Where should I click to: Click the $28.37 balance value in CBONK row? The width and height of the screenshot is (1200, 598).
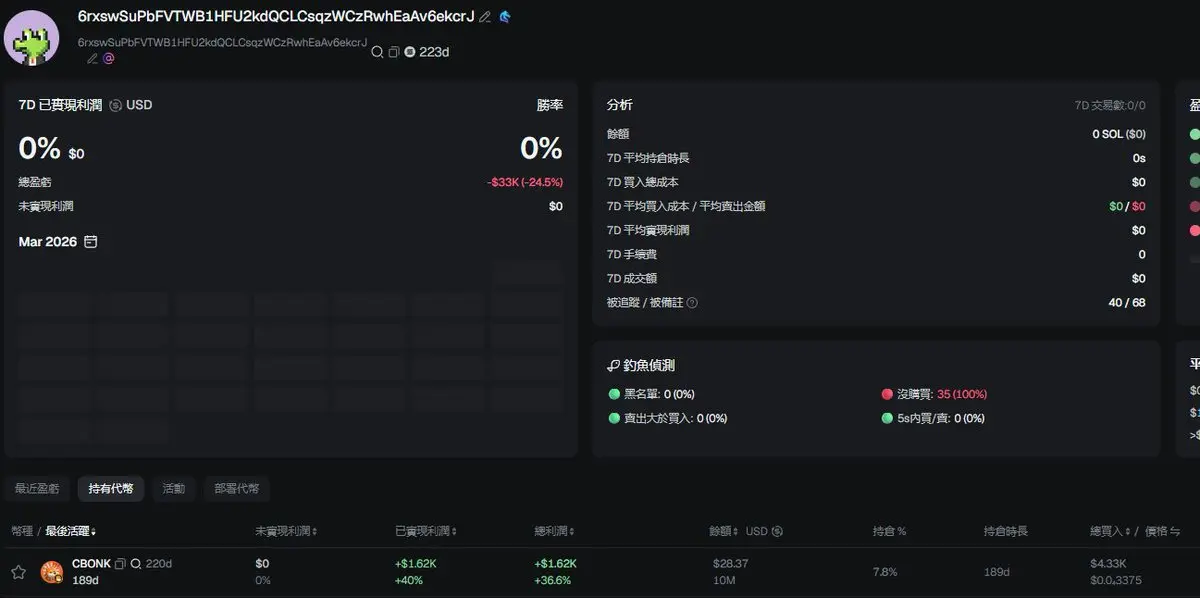731,564
